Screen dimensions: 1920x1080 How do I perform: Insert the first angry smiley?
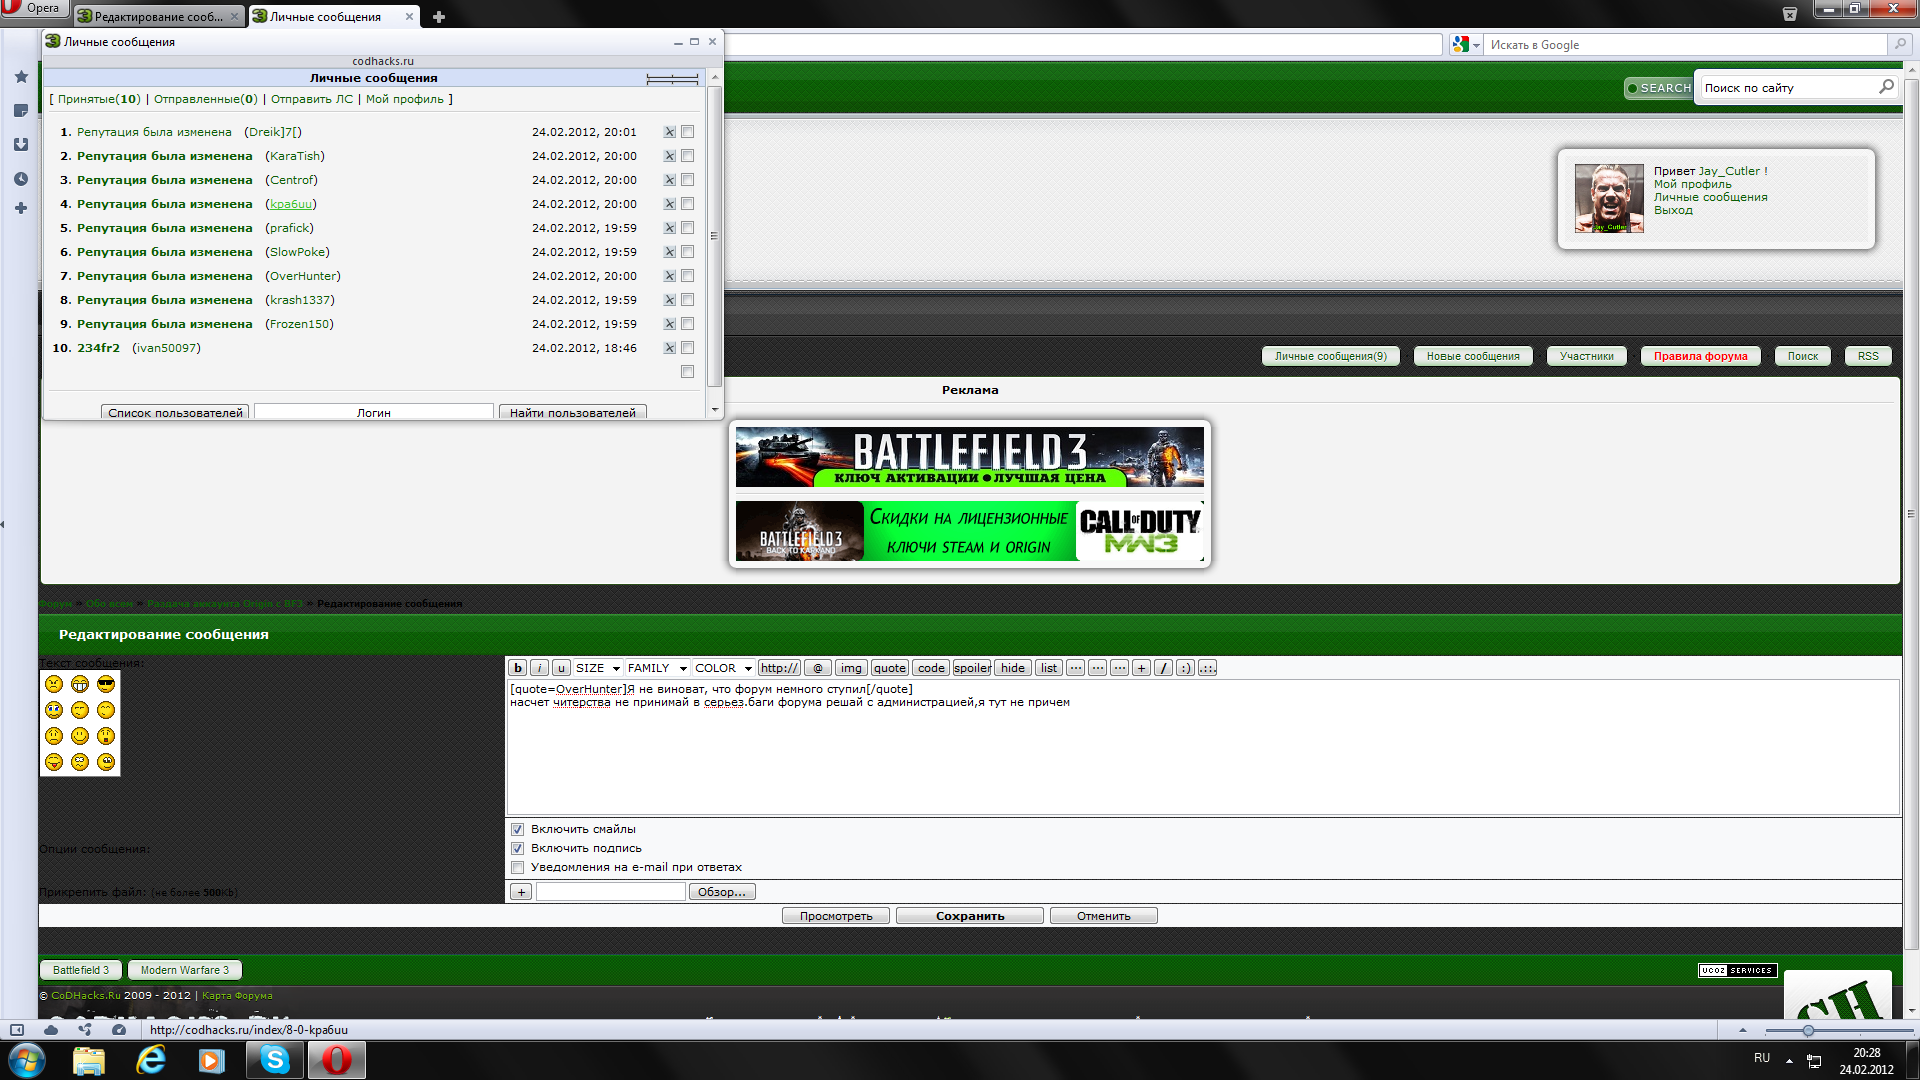pos(54,684)
